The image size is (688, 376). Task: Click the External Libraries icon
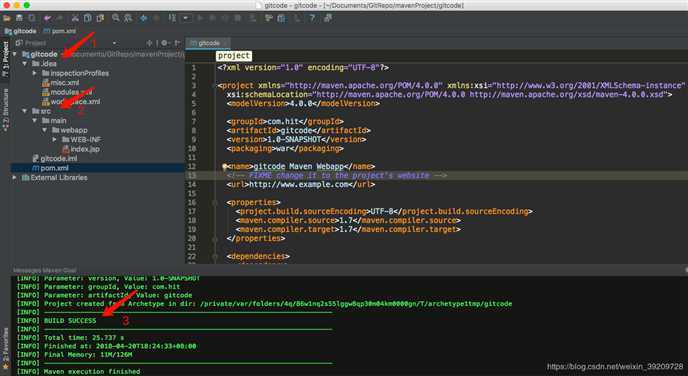coord(25,178)
